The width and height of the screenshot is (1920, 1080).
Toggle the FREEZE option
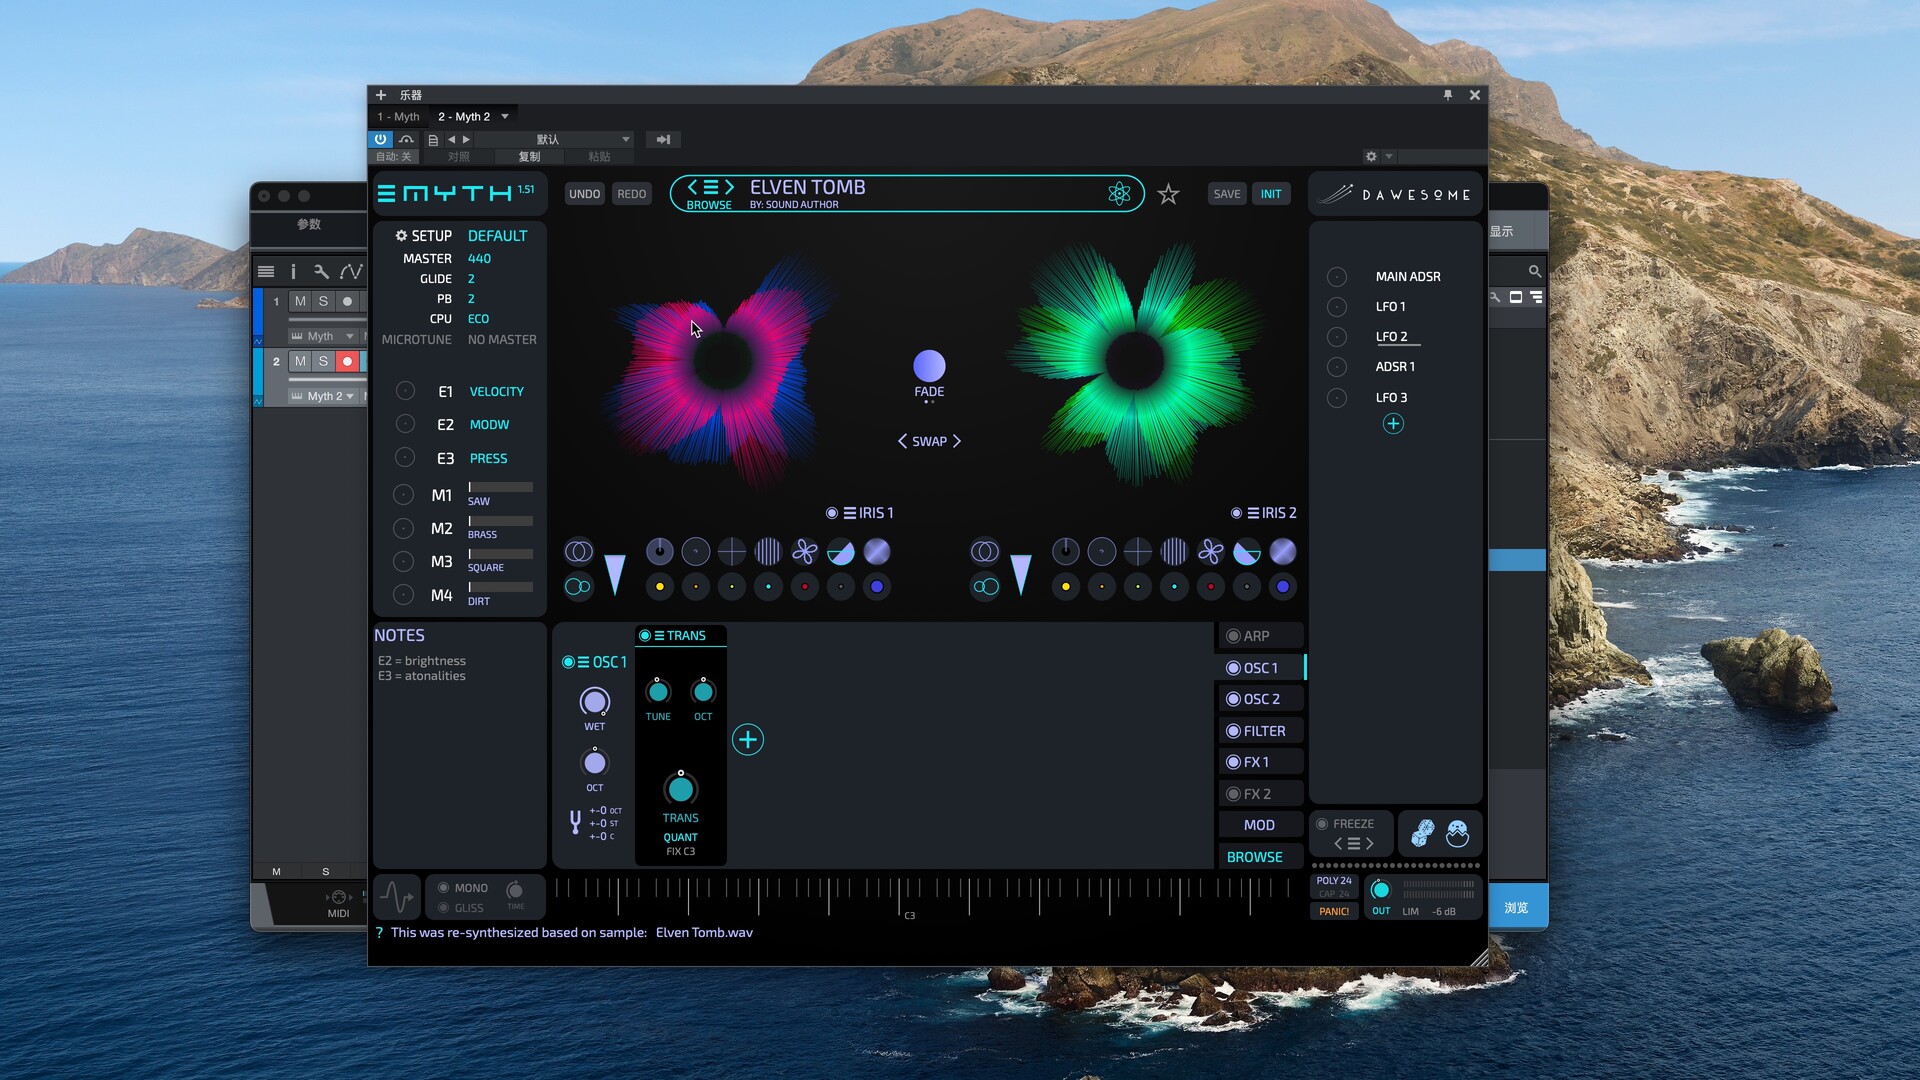[x=1322, y=824]
